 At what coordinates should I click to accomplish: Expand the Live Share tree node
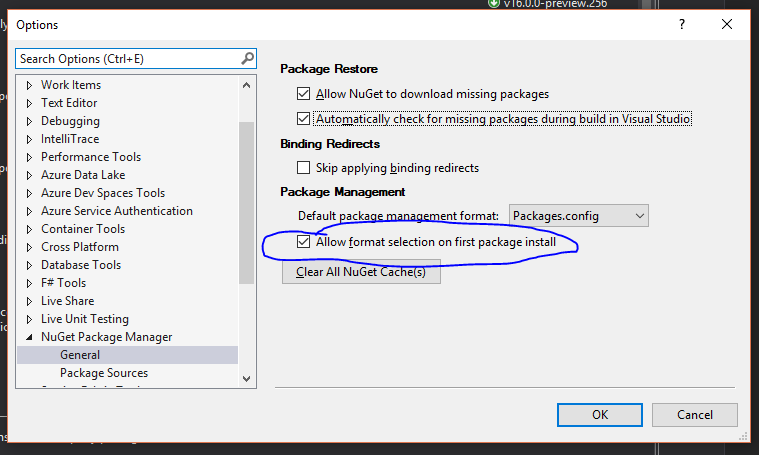(x=29, y=301)
